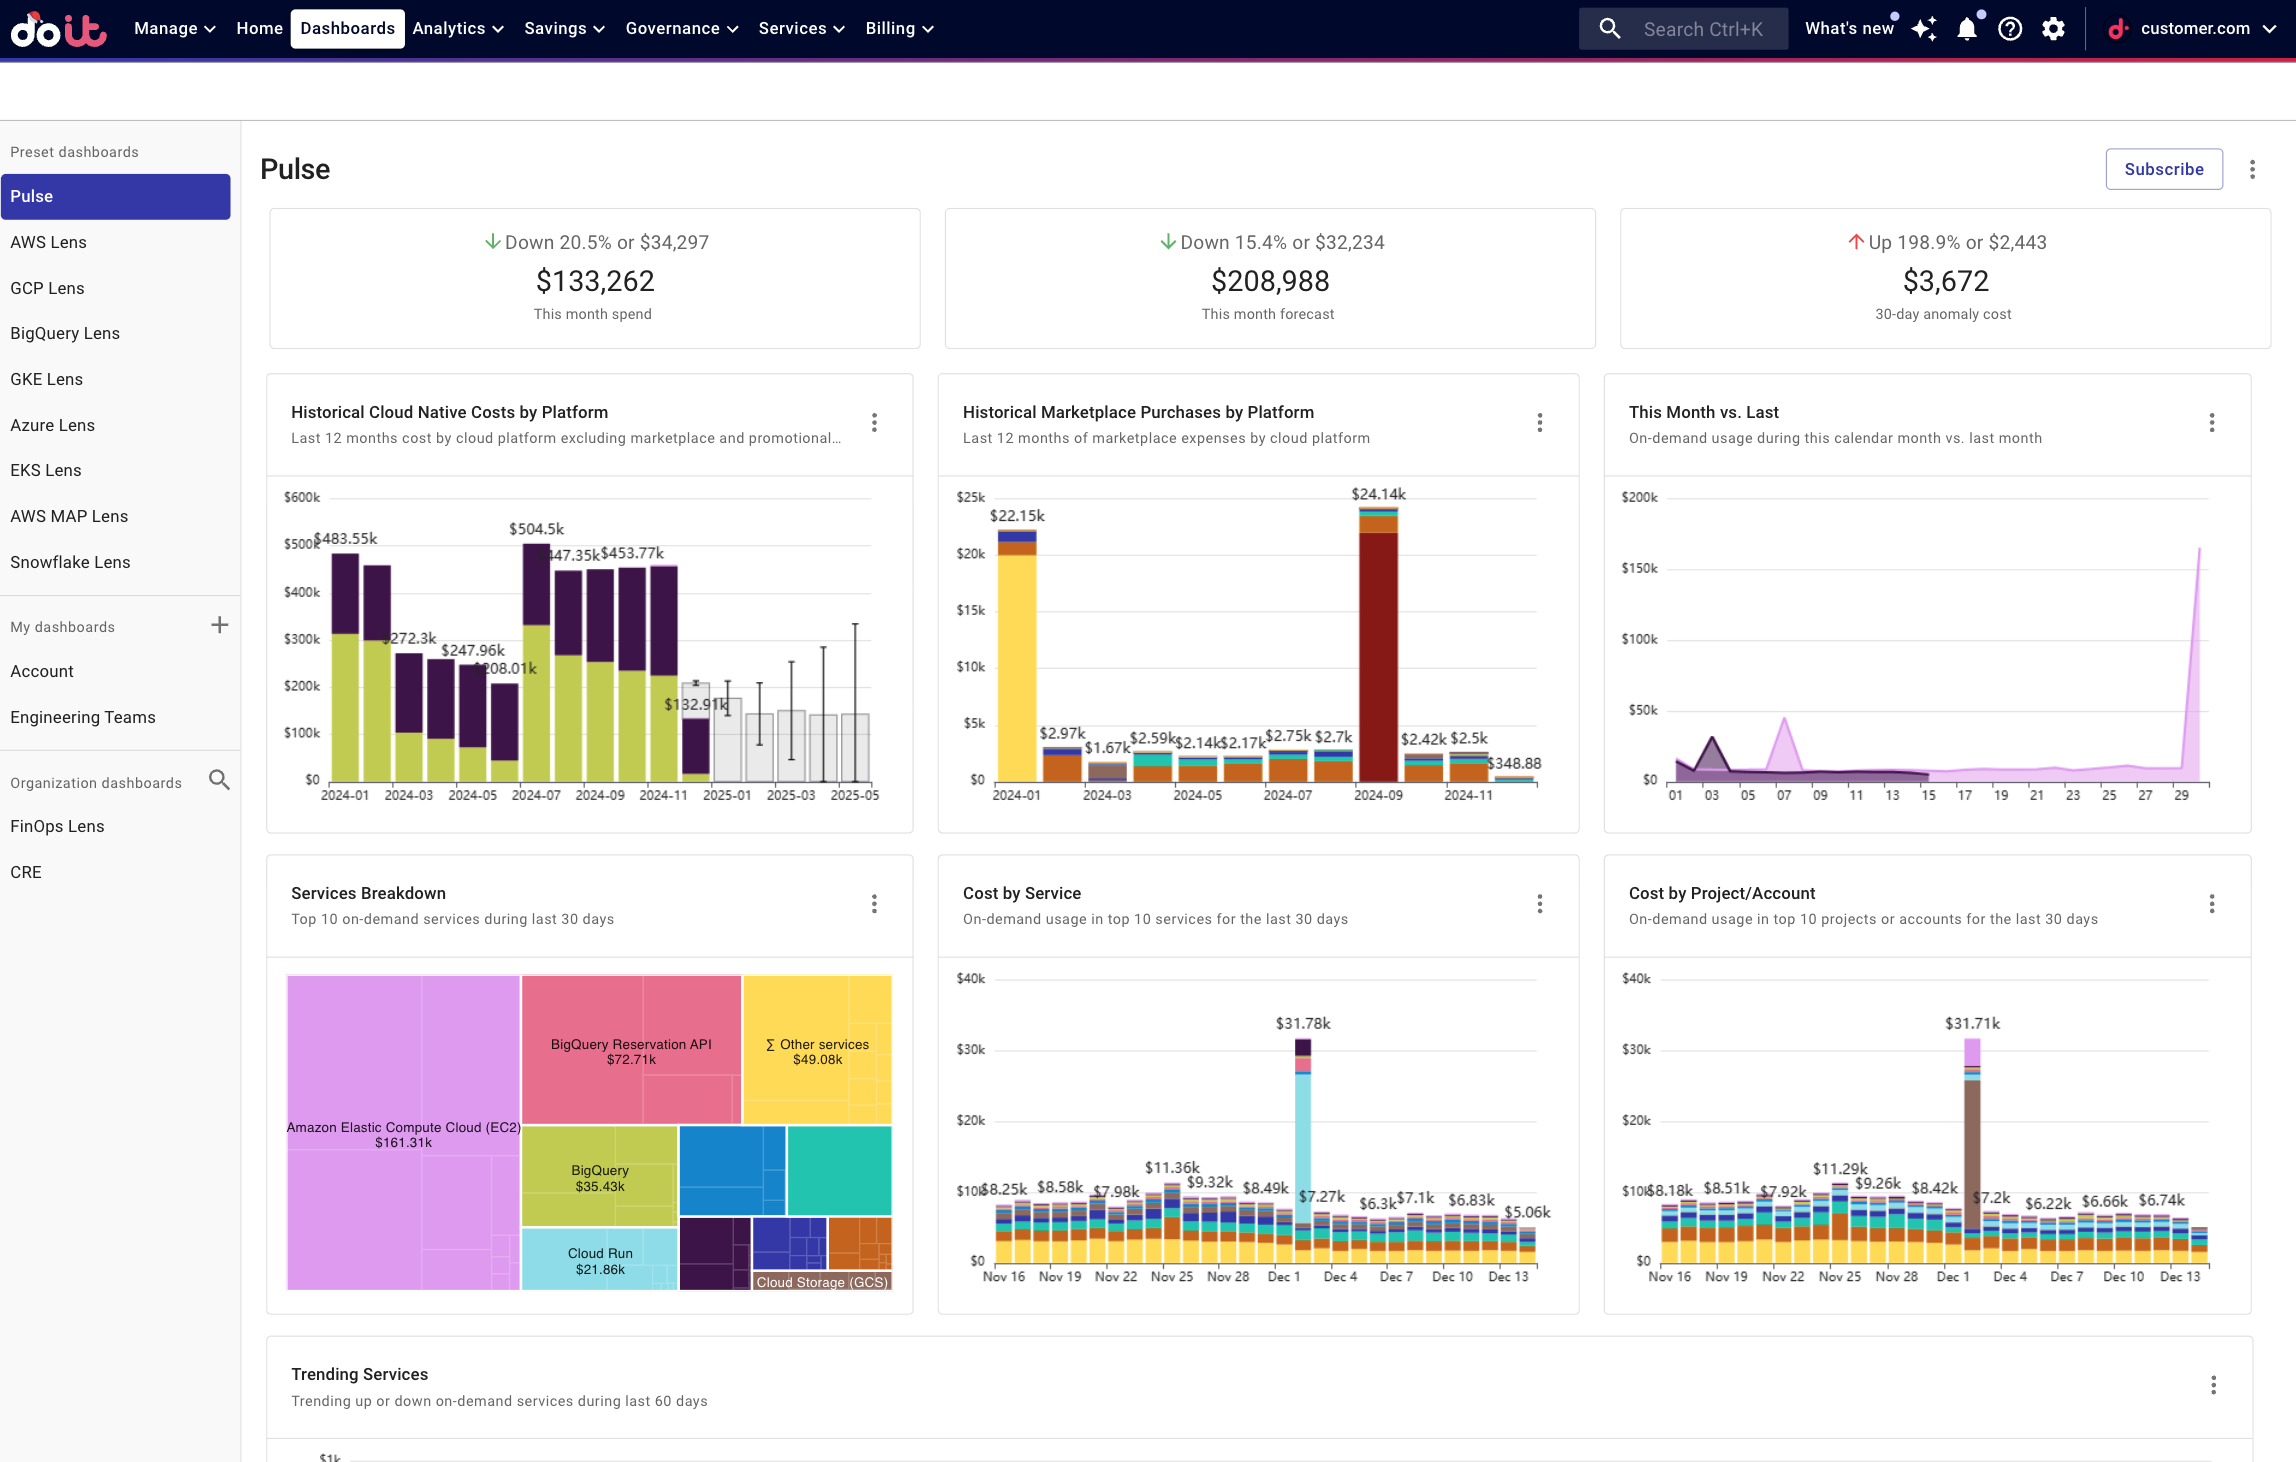Open Services Breakdown widget three-dot menu
This screenshot has width=2296, height=1462.
click(874, 904)
